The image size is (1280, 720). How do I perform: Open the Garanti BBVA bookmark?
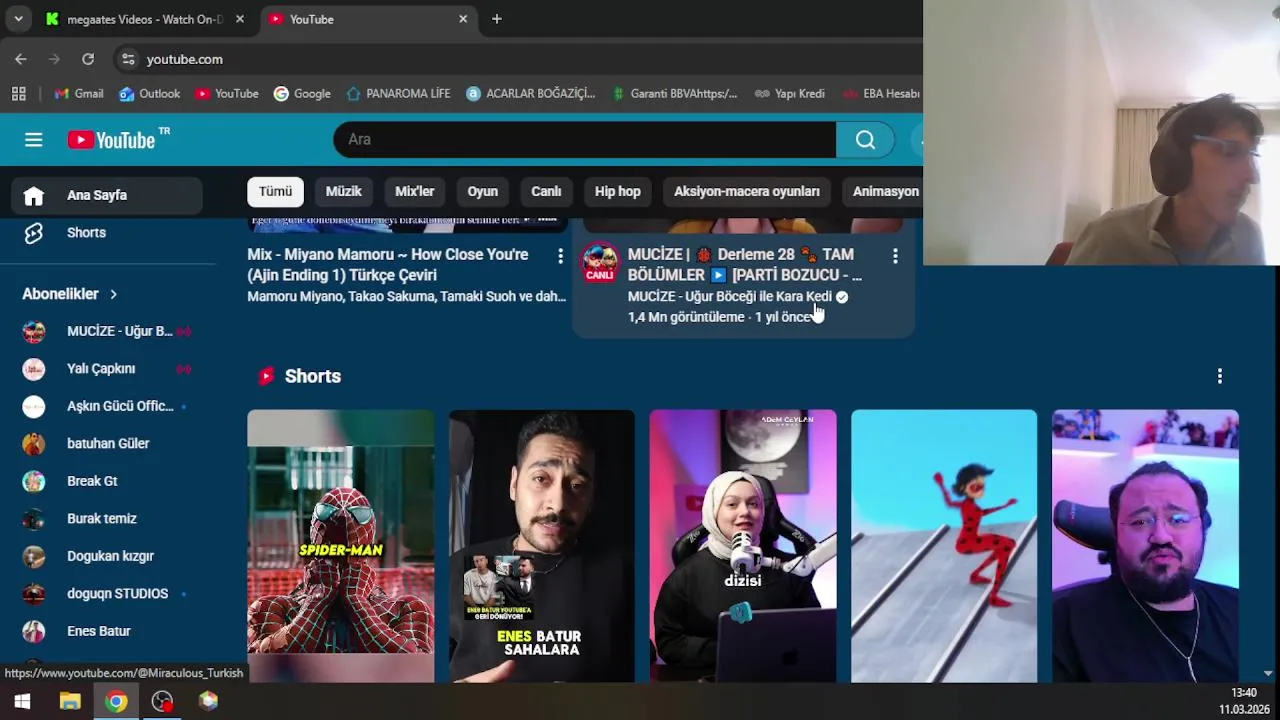673,93
